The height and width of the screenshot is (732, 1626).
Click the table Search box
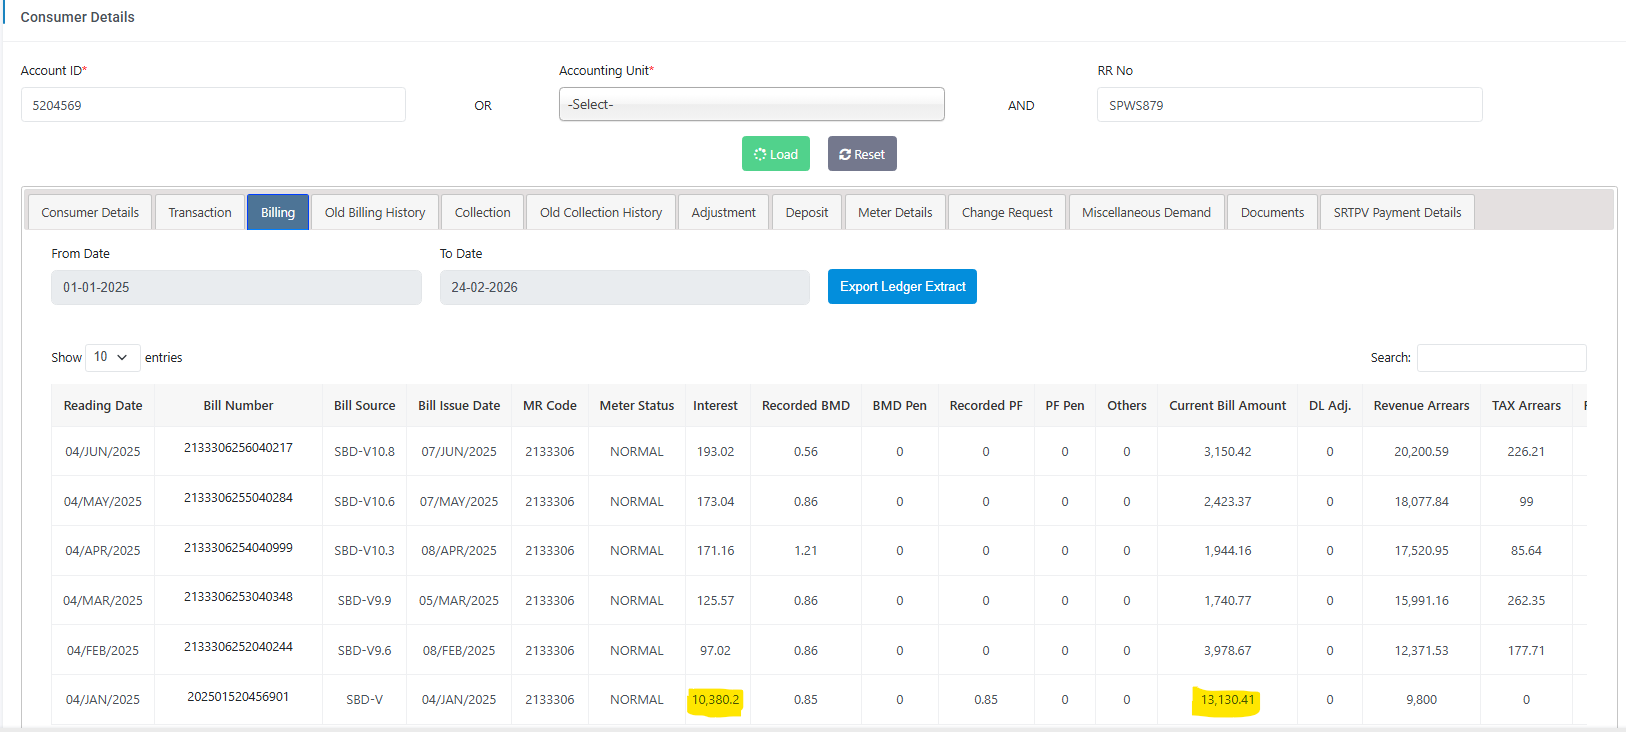pyautogui.click(x=1501, y=358)
